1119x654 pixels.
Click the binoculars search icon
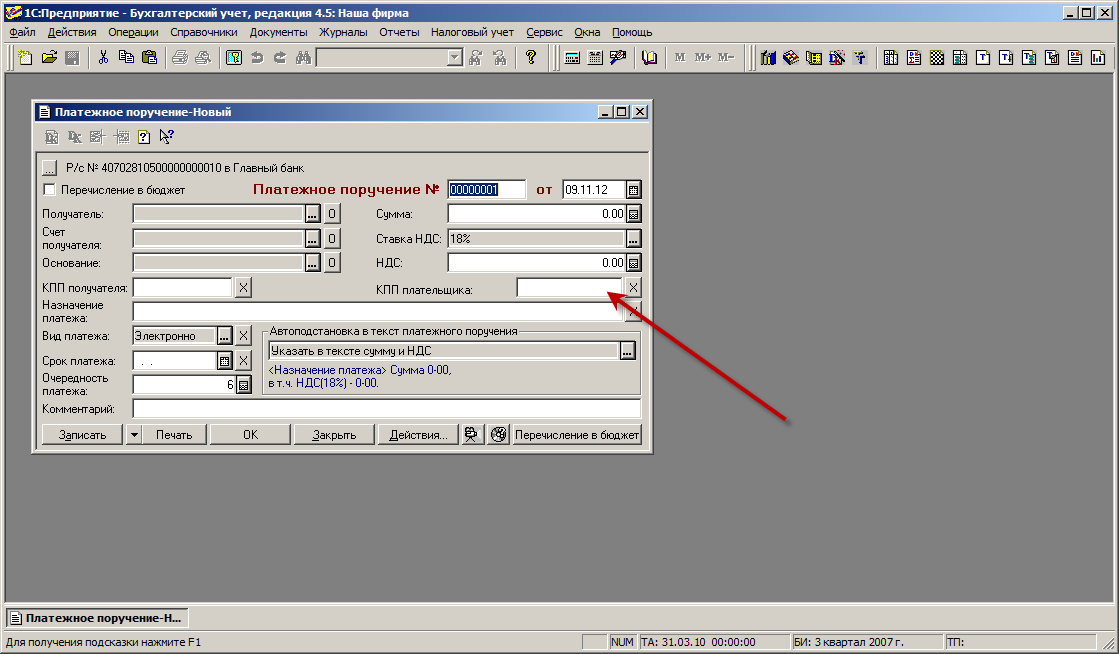pos(304,57)
